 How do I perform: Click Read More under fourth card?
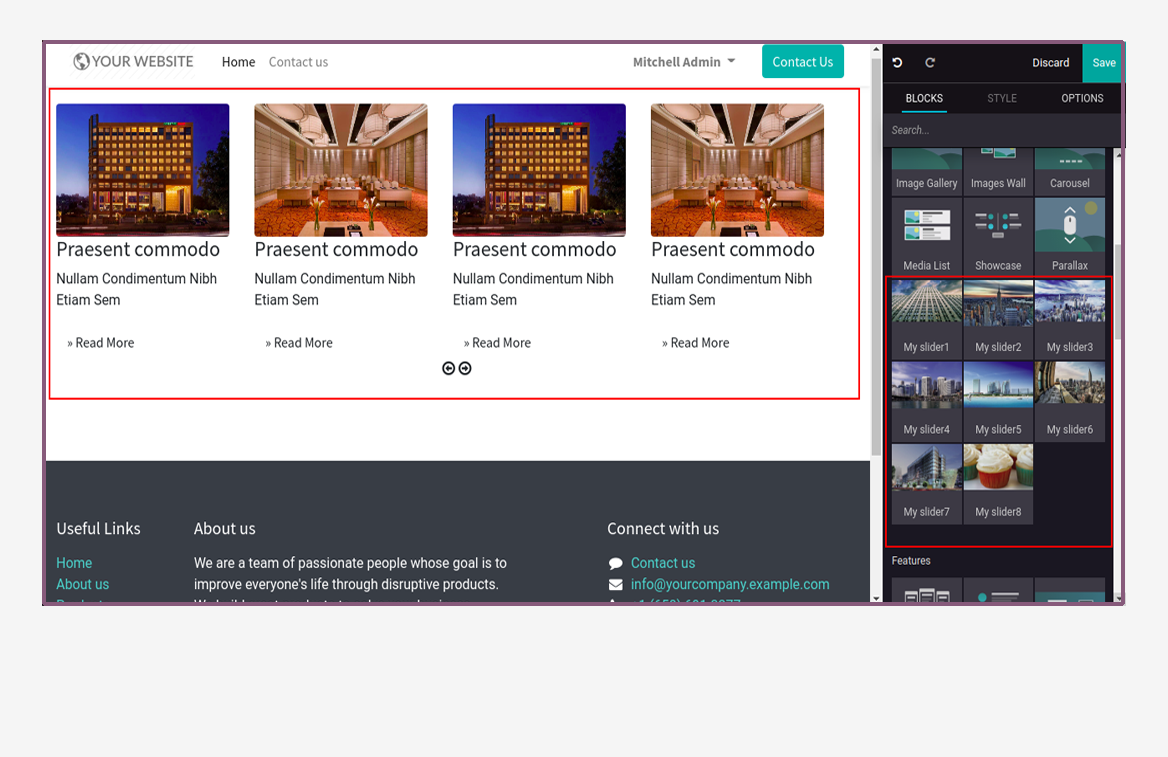(x=695, y=343)
